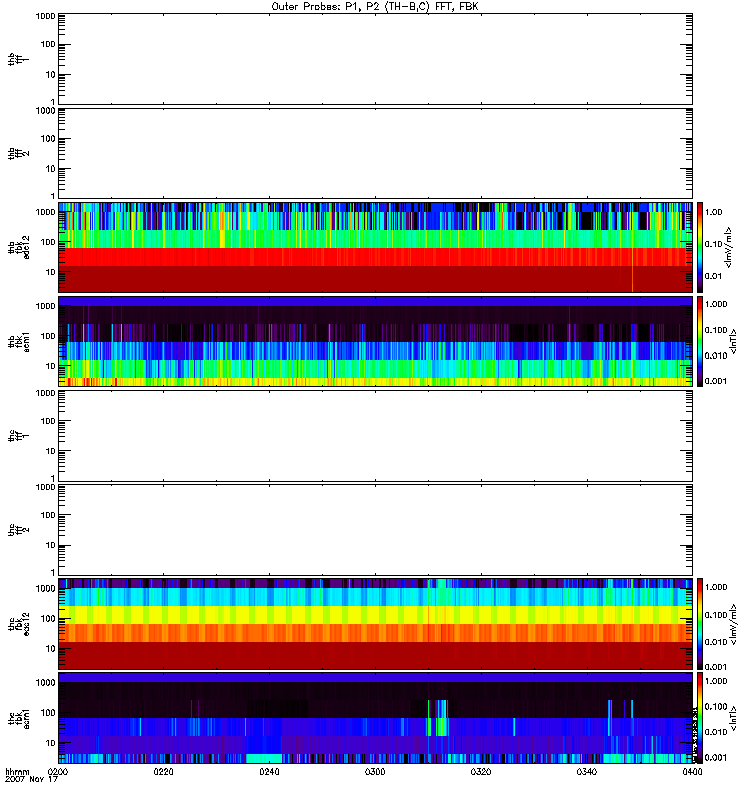Click the thb fbk scm1 spectrogram panel
Viewport: 750px width, 800px height.
point(375,341)
